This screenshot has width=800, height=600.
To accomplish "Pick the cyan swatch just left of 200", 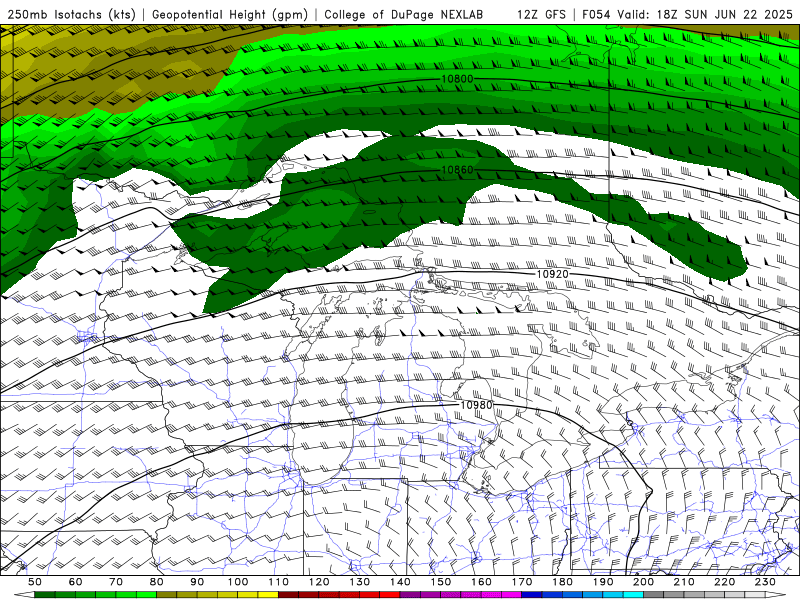I will (633, 595).
